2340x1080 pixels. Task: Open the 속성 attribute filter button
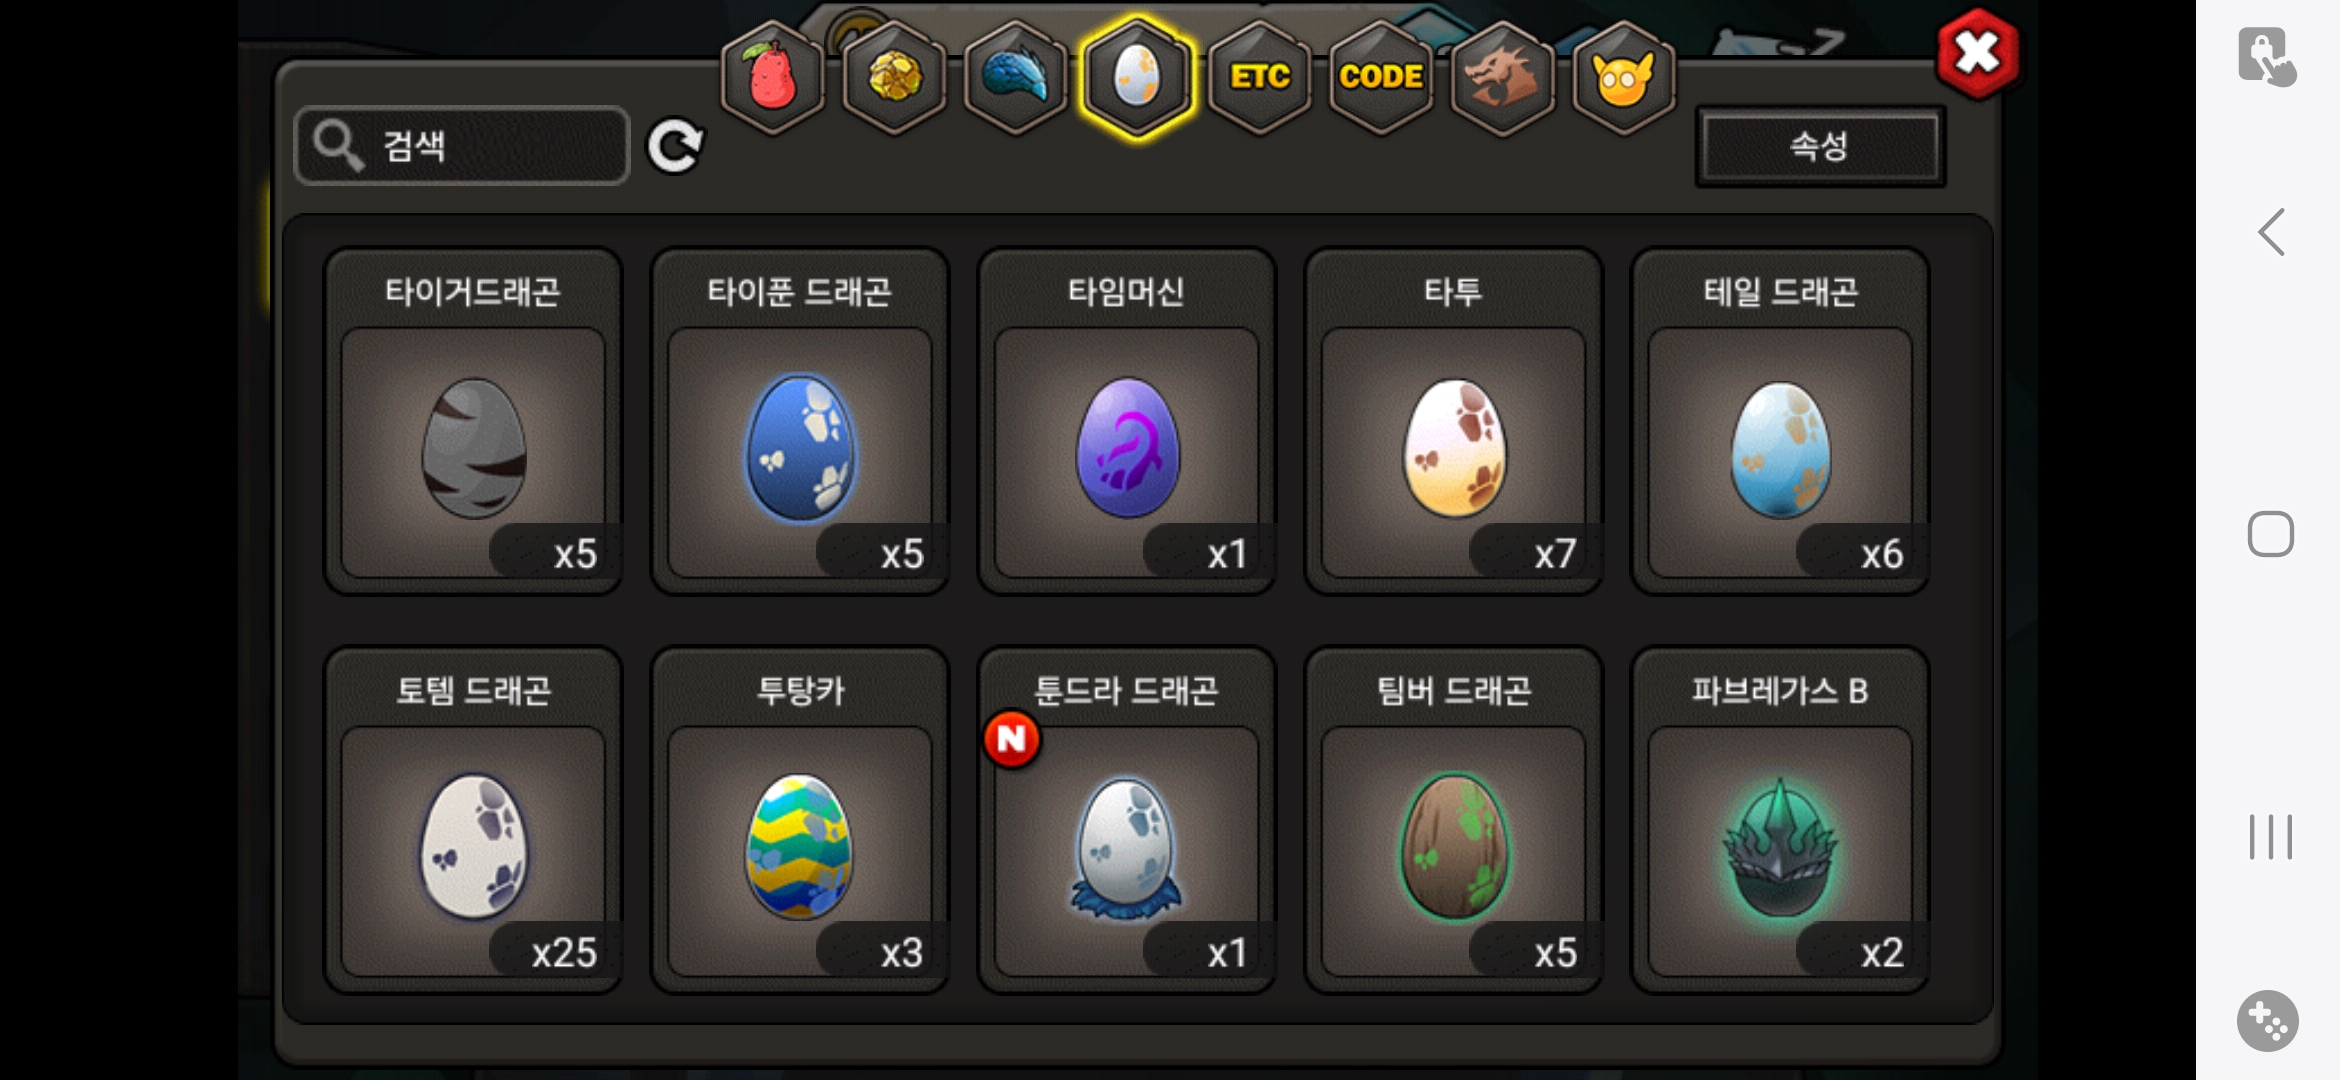(x=1820, y=146)
